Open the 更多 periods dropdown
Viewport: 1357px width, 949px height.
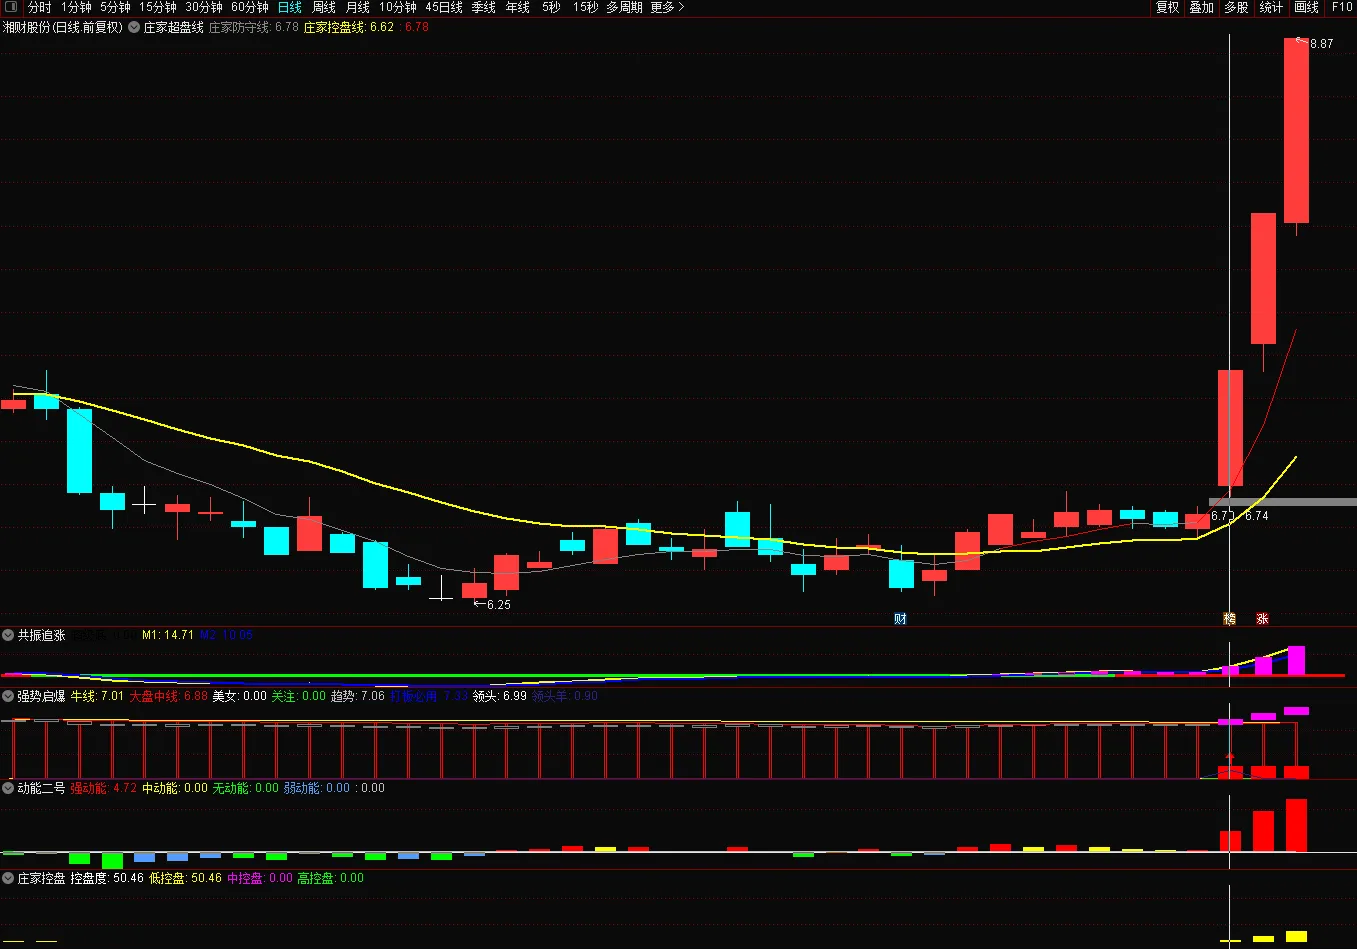click(668, 7)
